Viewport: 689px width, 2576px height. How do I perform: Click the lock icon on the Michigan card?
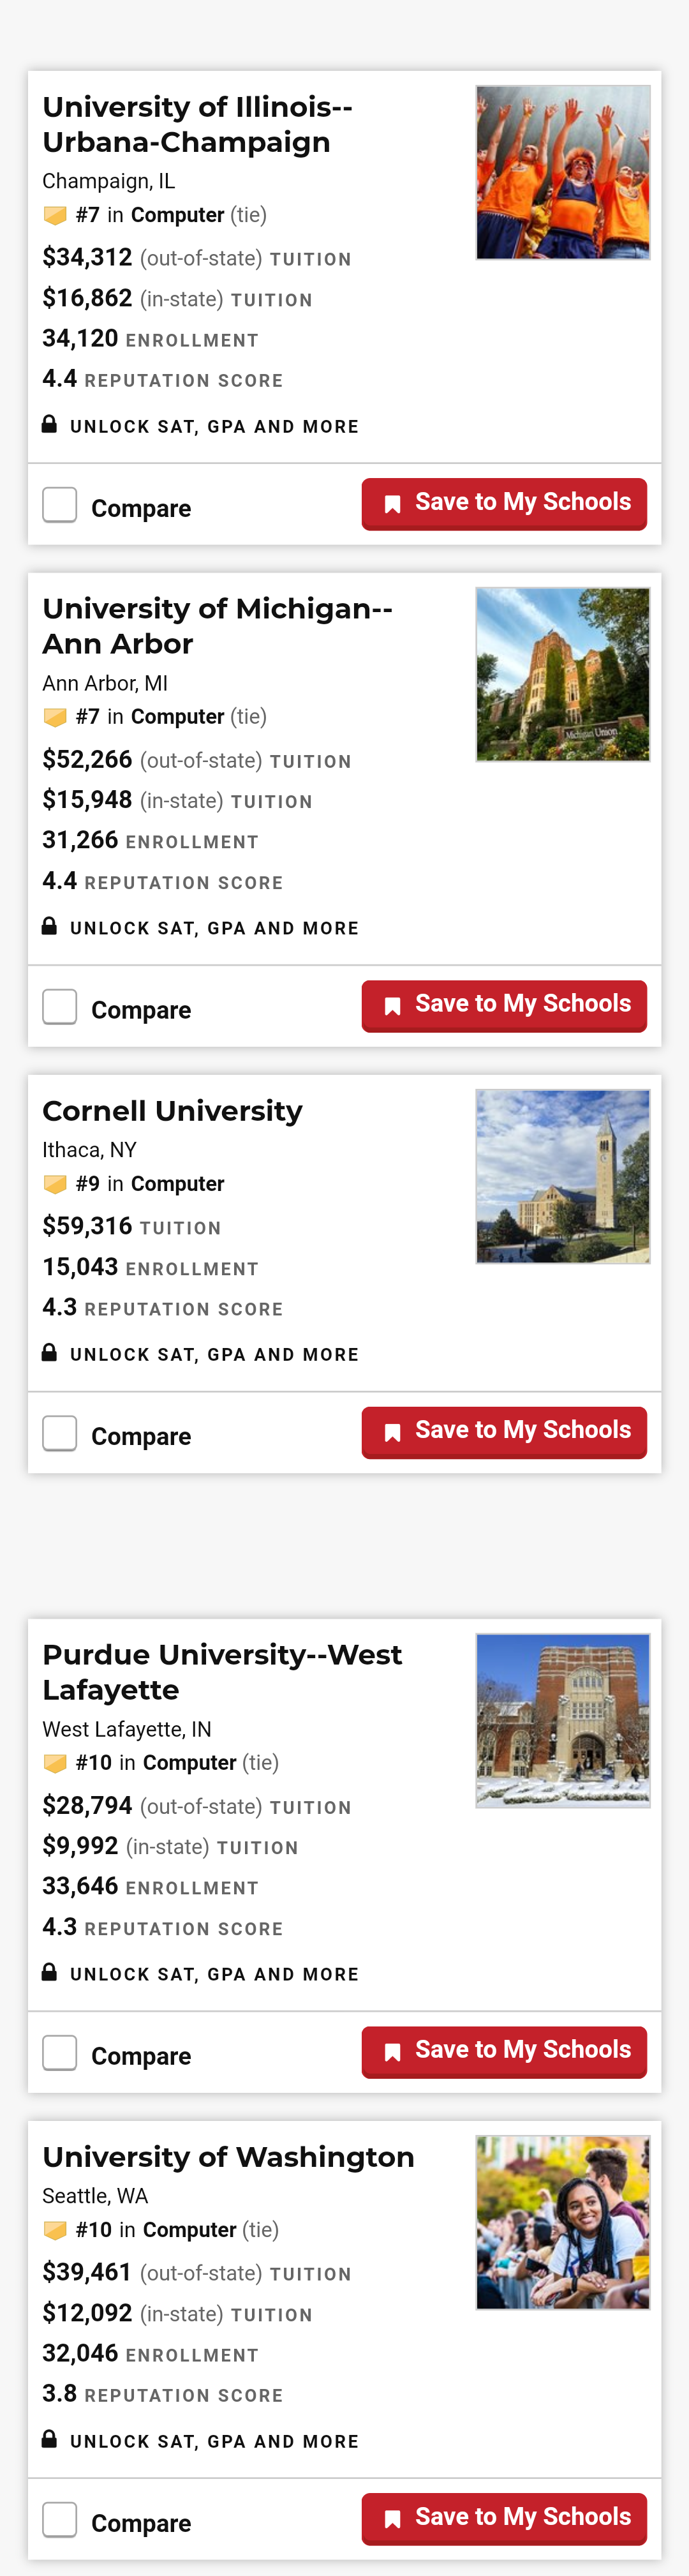pos(49,926)
